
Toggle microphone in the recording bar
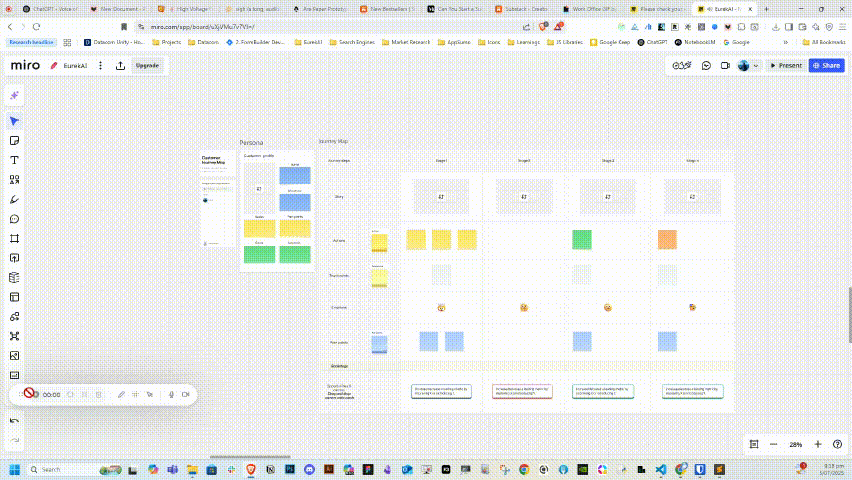pos(171,395)
